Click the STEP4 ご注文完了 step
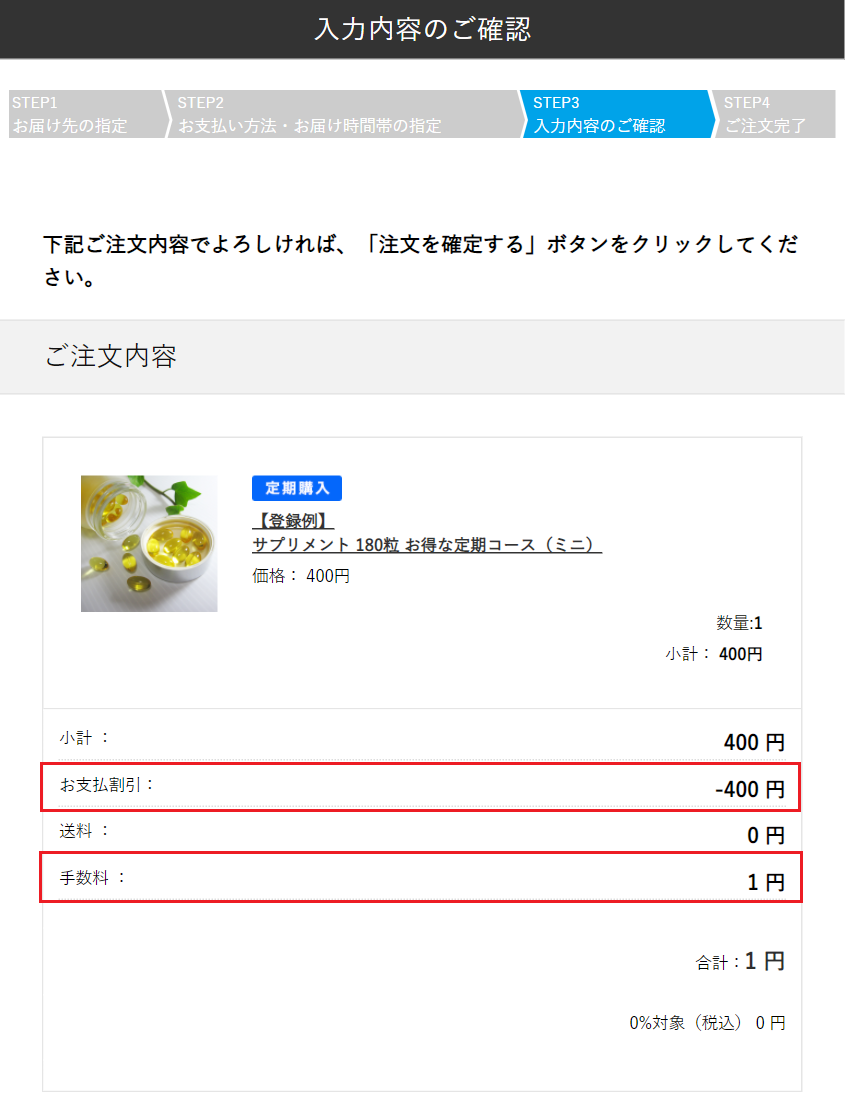Viewport: 845px width, 1109px height. pyautogui.click(x=771, y=114)
